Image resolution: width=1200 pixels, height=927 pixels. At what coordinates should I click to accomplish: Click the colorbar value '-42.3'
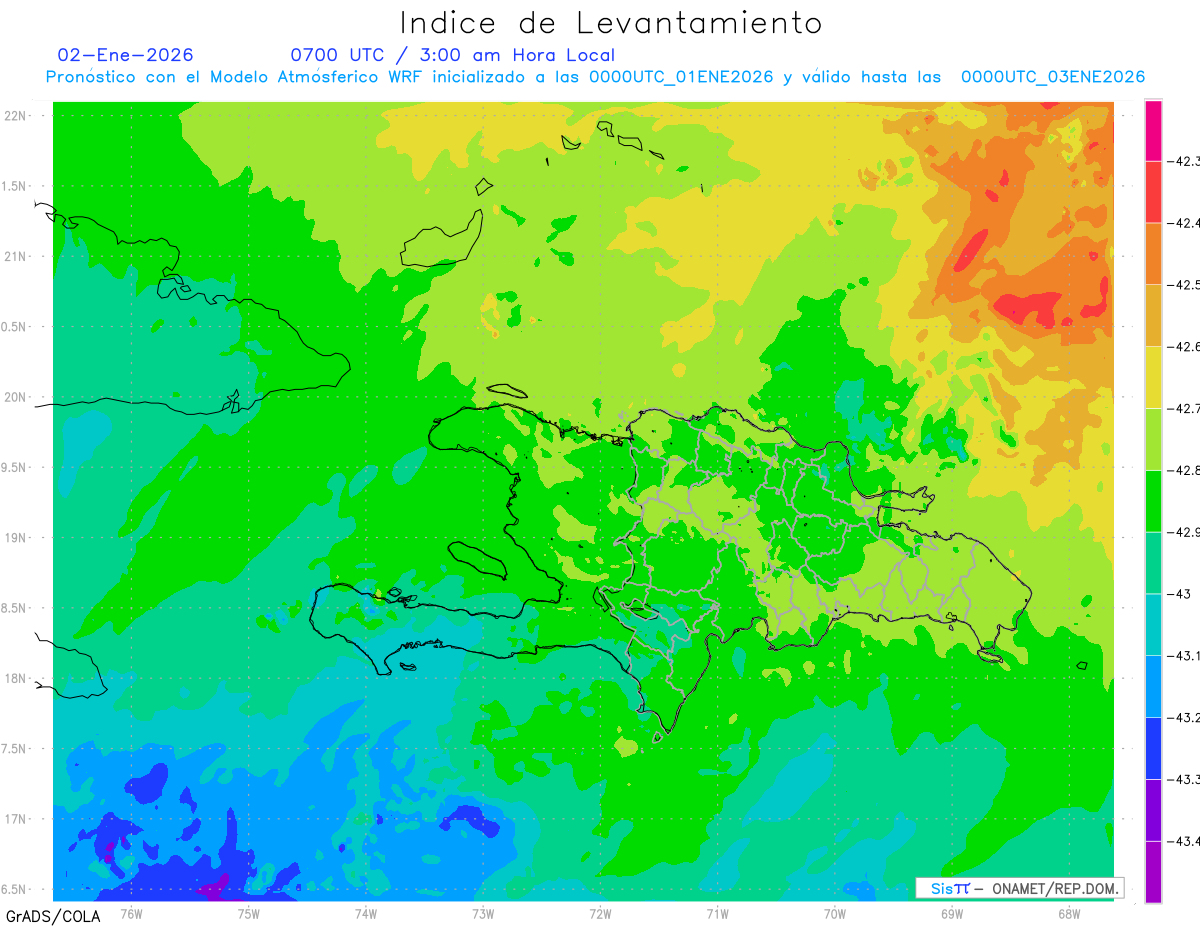click(x=1185, y=161)
